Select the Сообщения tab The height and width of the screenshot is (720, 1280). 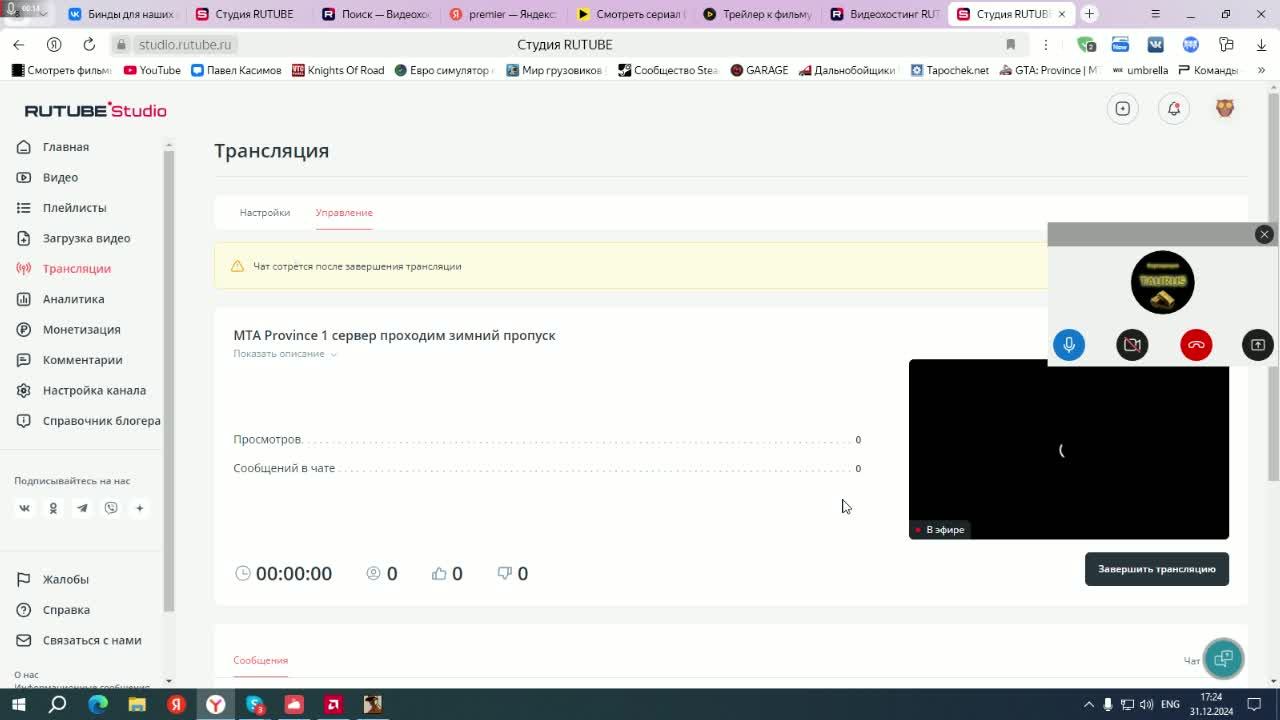click(x=260, y=661)
